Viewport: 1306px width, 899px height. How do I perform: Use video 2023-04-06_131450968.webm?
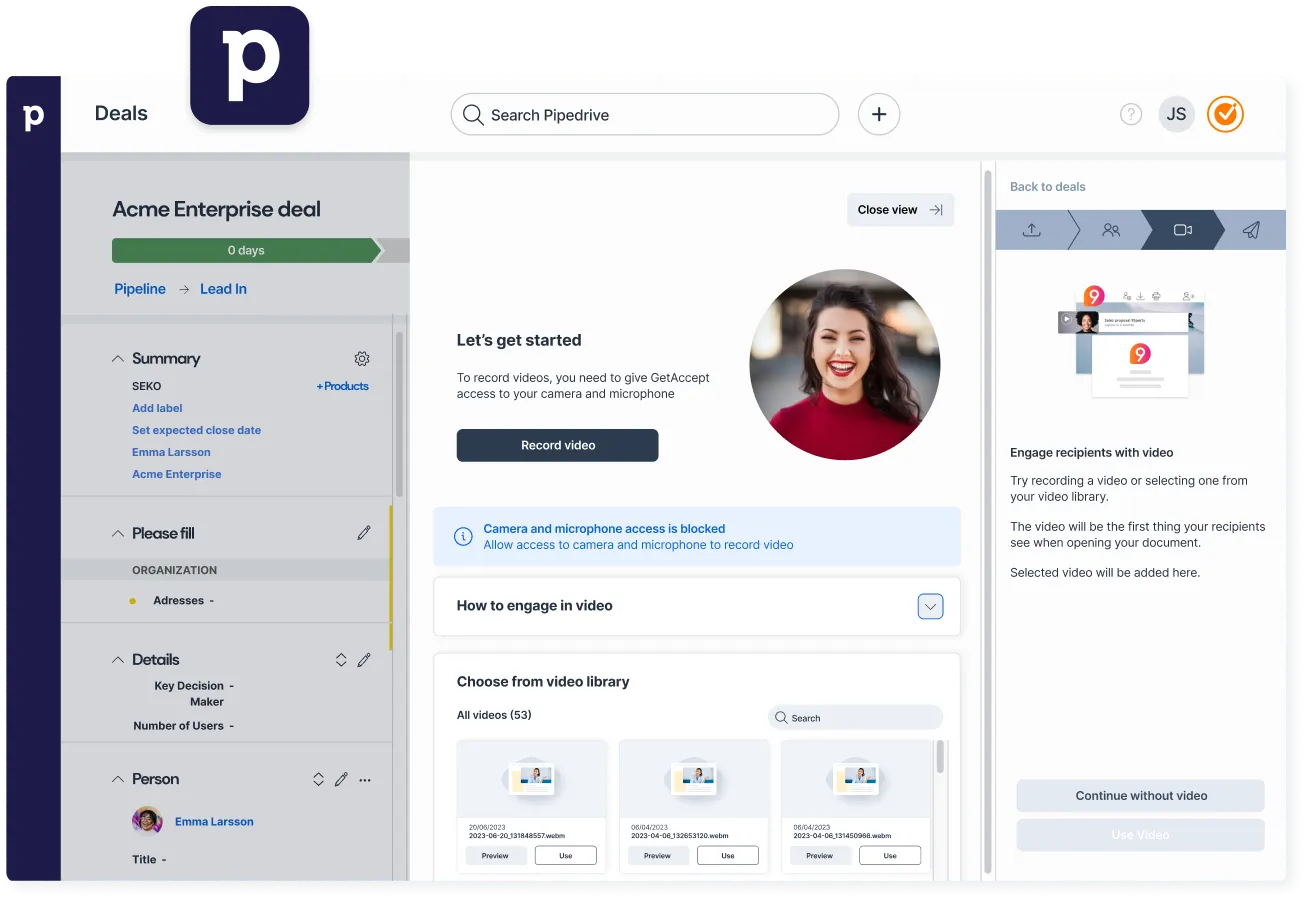click(x=889, y=856)
